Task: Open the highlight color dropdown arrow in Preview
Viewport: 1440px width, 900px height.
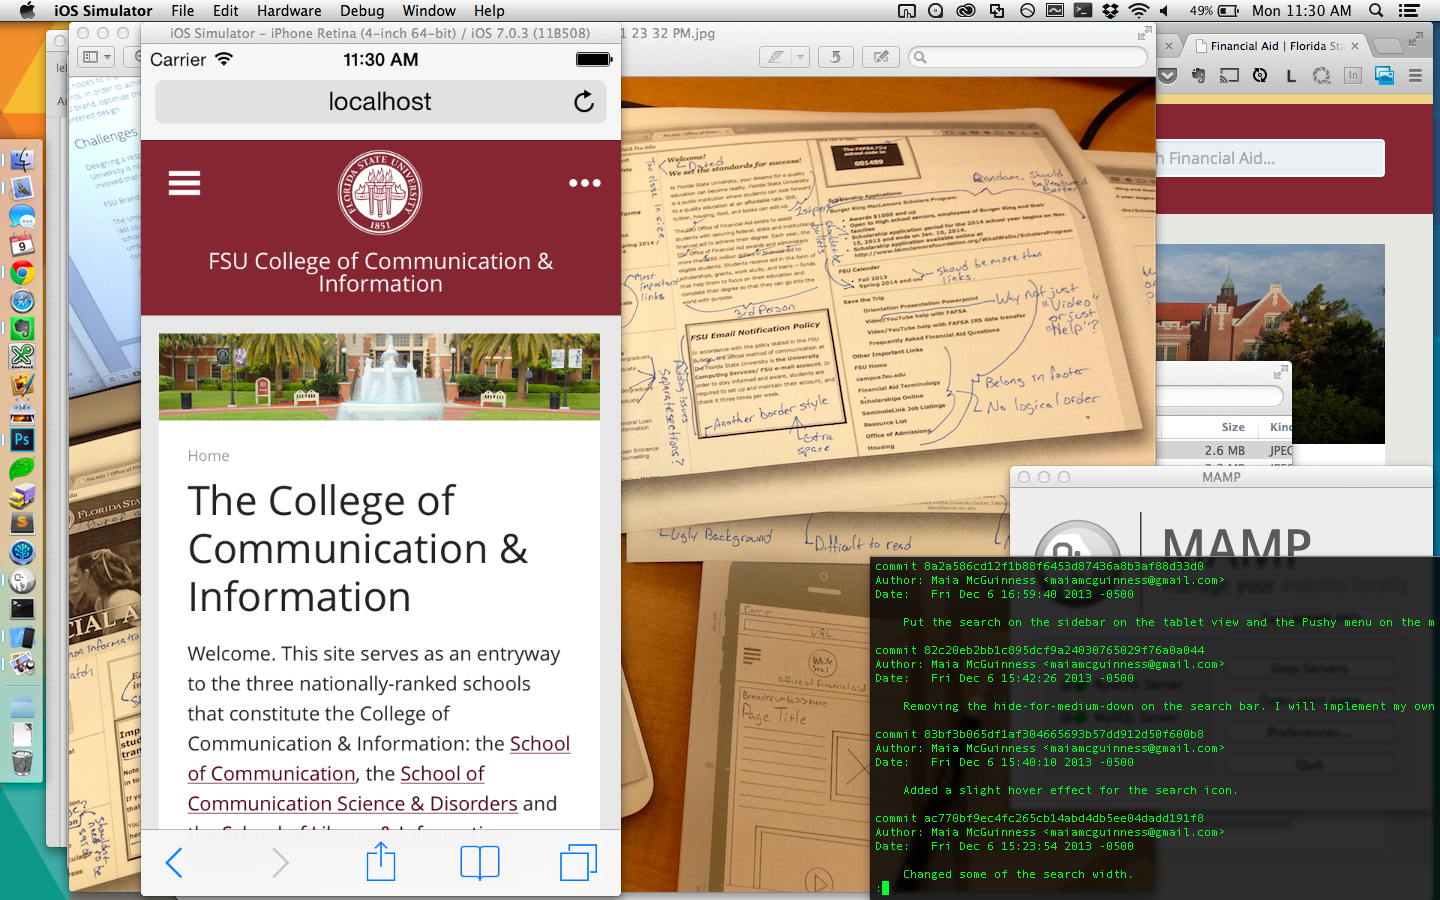Action: click(x=800, y=57)
